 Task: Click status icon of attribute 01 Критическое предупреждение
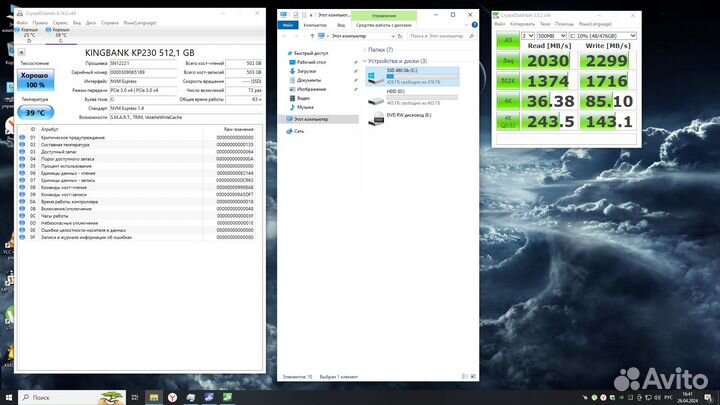click(22, 137)
